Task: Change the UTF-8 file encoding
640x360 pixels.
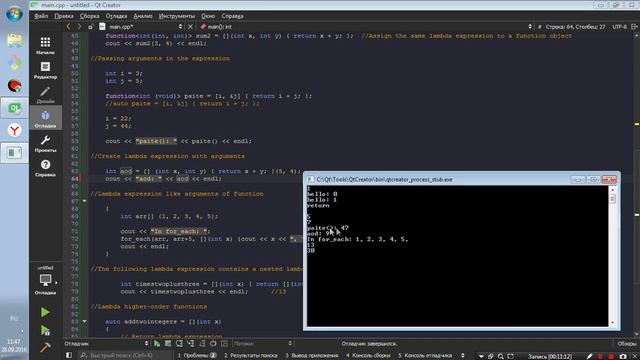Action: (x=619, y=27)
